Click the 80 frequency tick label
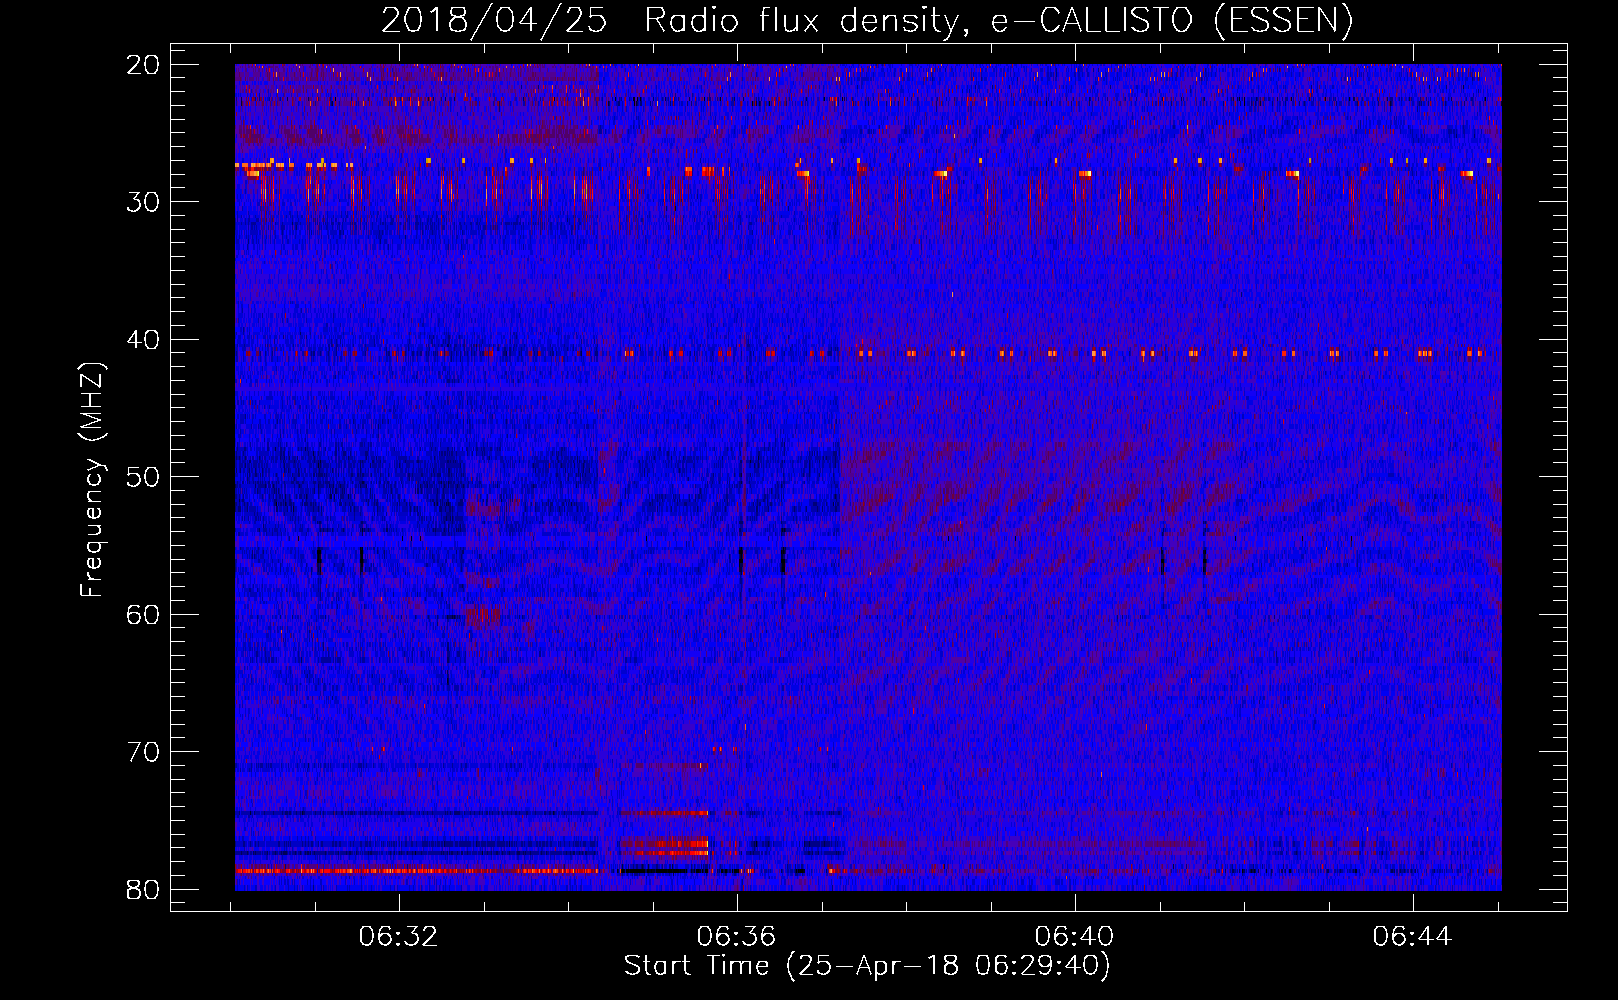The image size is (1618, 1000). pos(144,889)
